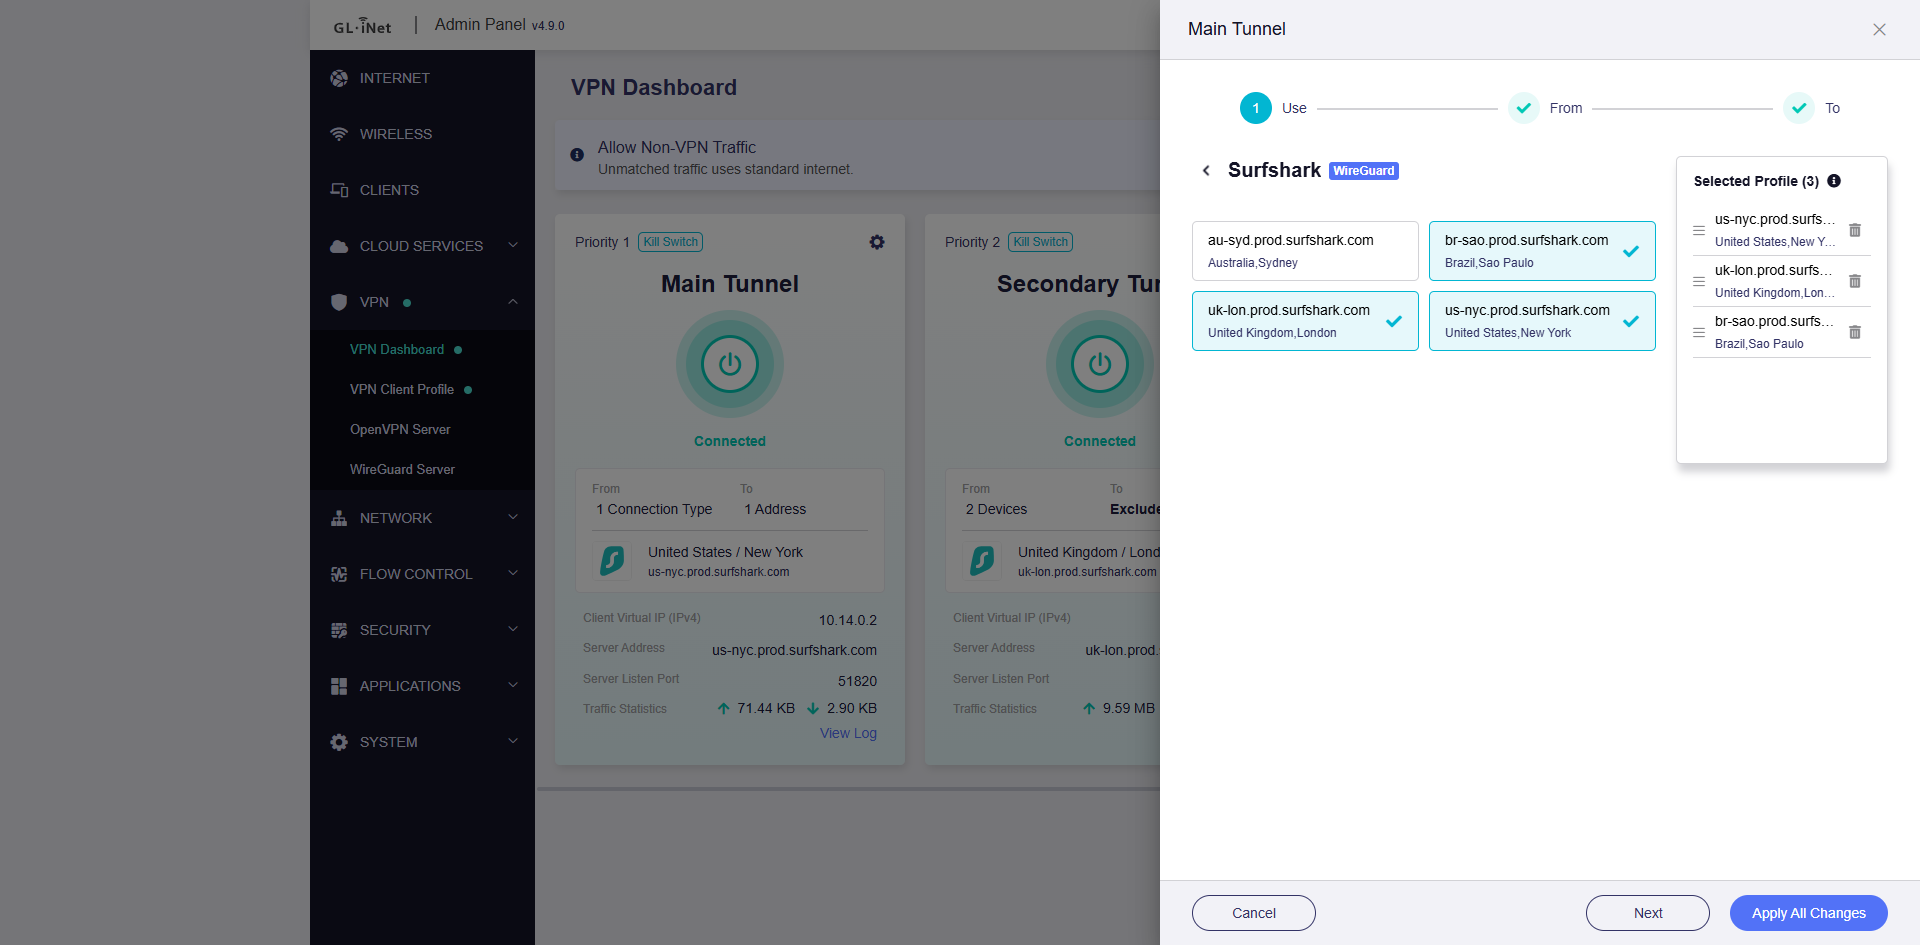Expand FLOW CONTROL sidebar menu
1920x945 pixels.
point(422,574)
